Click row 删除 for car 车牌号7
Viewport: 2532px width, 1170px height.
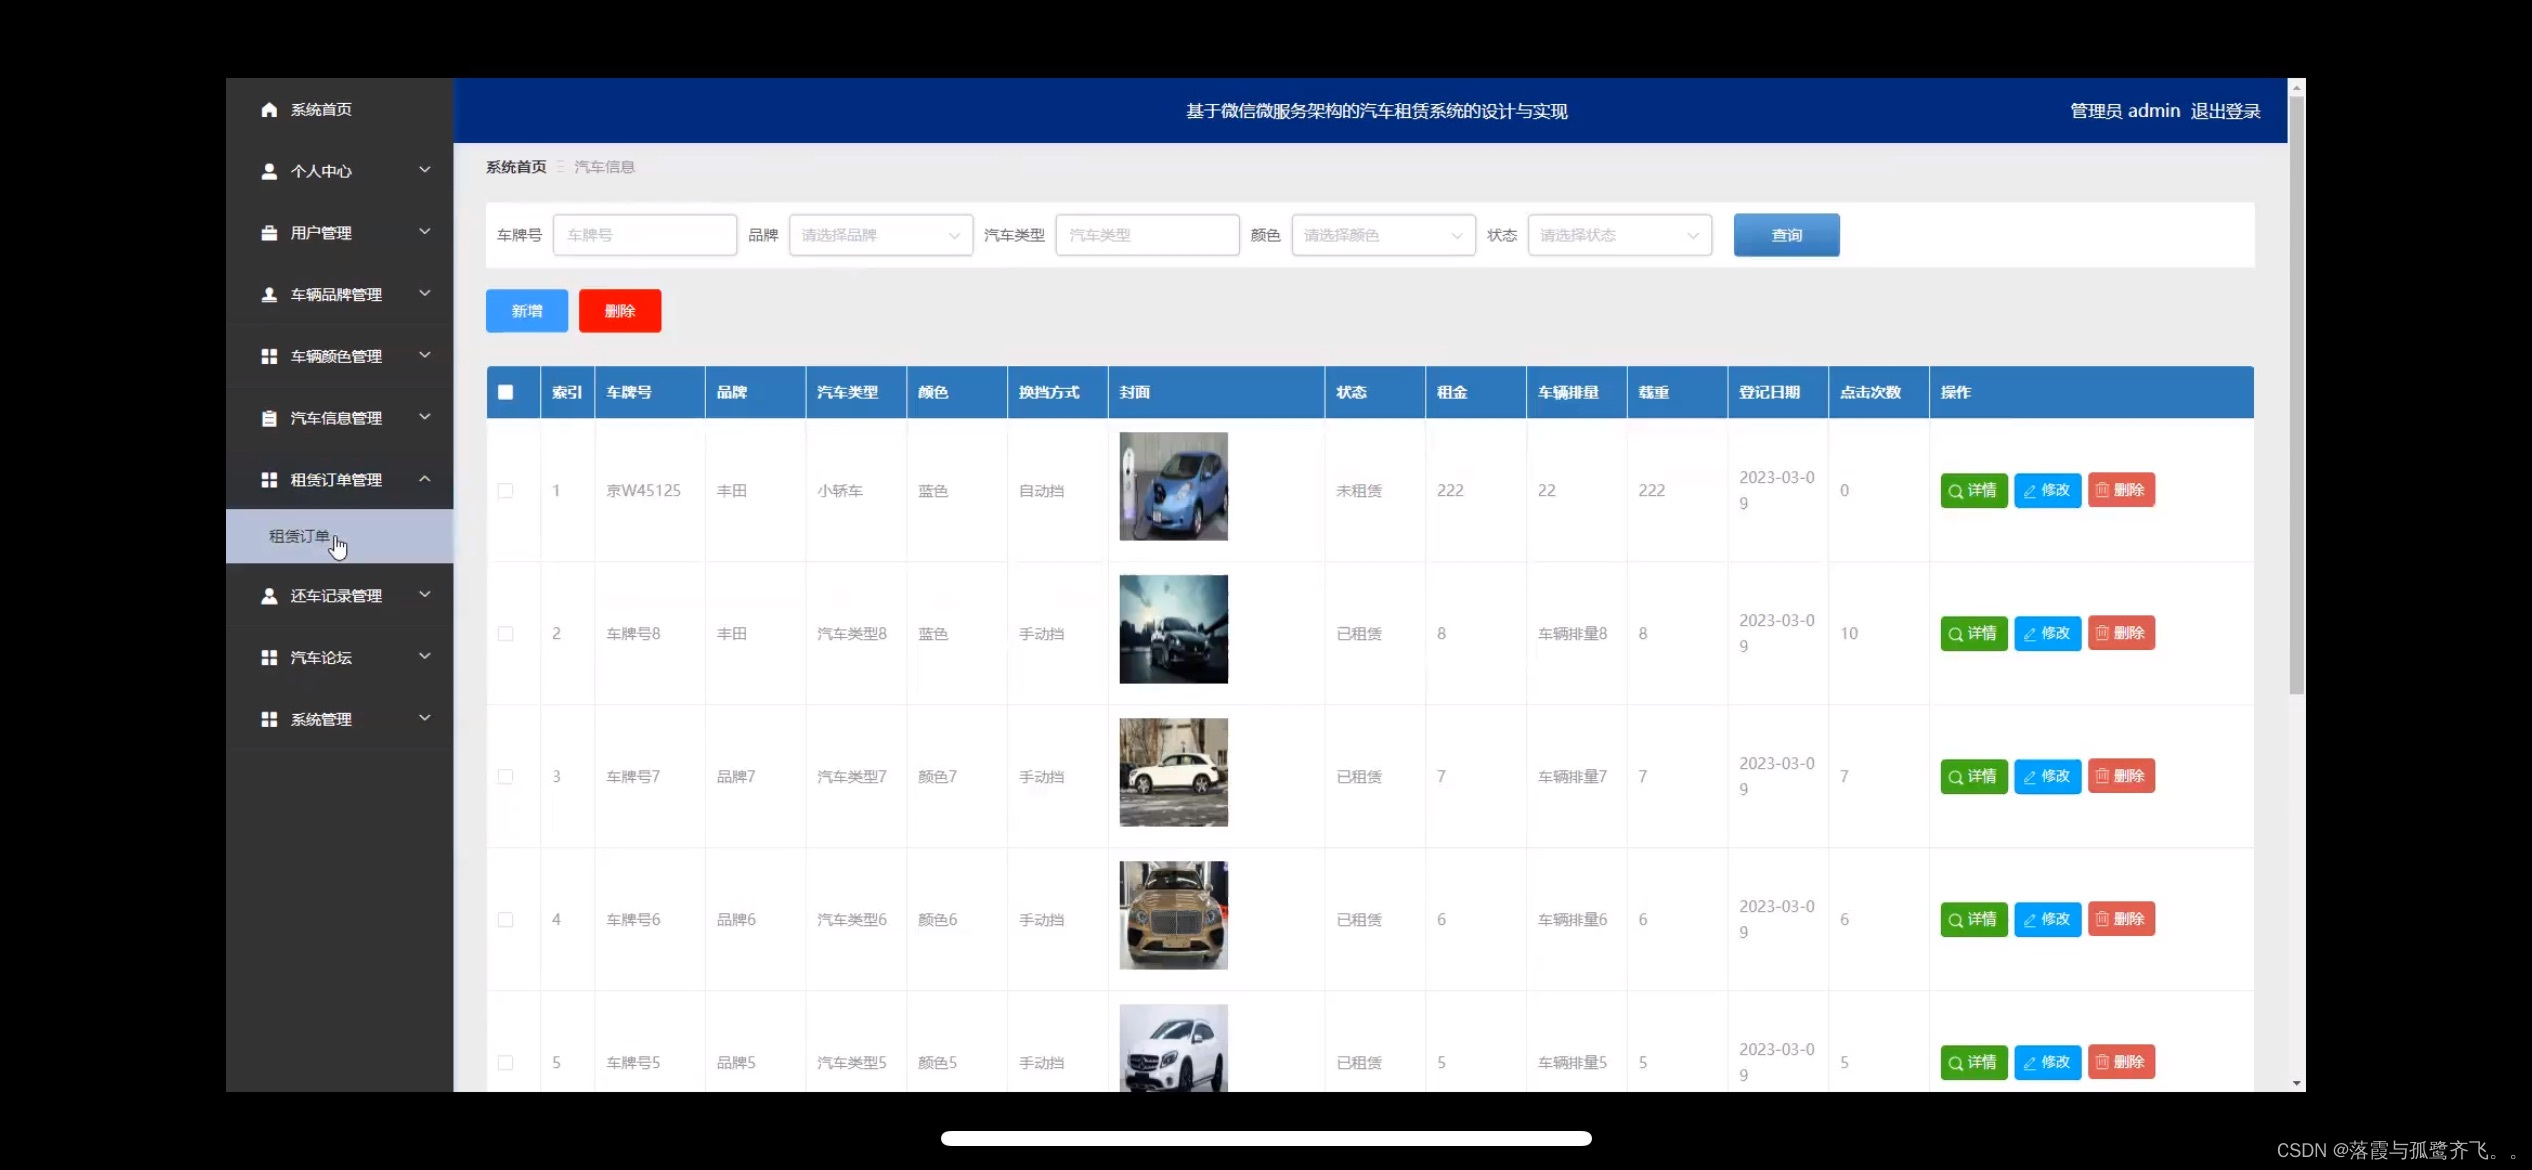pyautogui.click(x=2121, y=776)
